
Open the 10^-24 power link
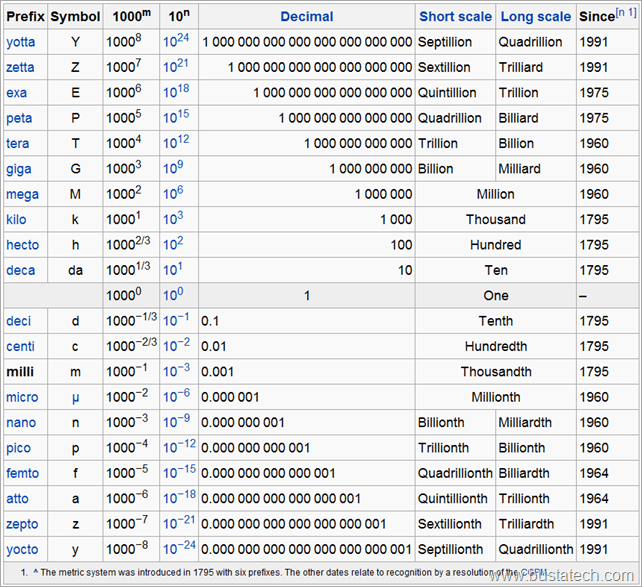point(179,549)
